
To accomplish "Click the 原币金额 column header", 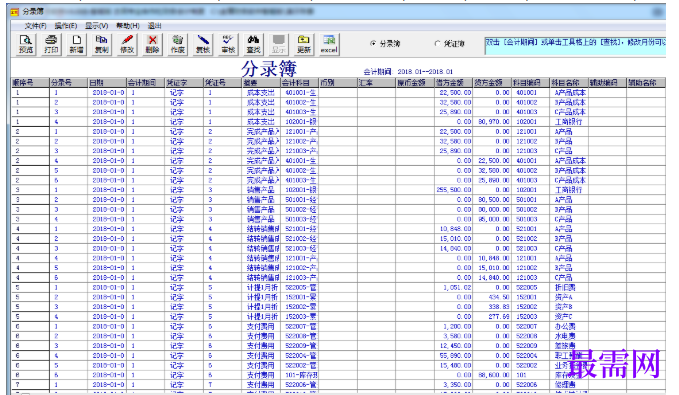I will [415, 83].
